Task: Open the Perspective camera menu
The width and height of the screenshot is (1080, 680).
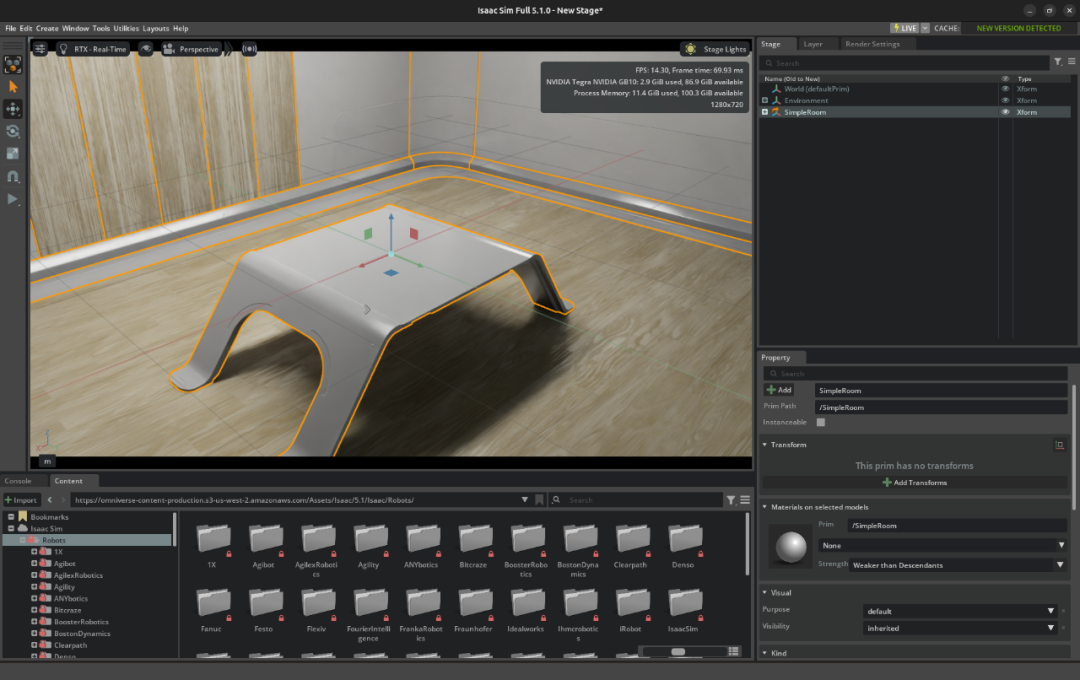Action: click(191, 49)
